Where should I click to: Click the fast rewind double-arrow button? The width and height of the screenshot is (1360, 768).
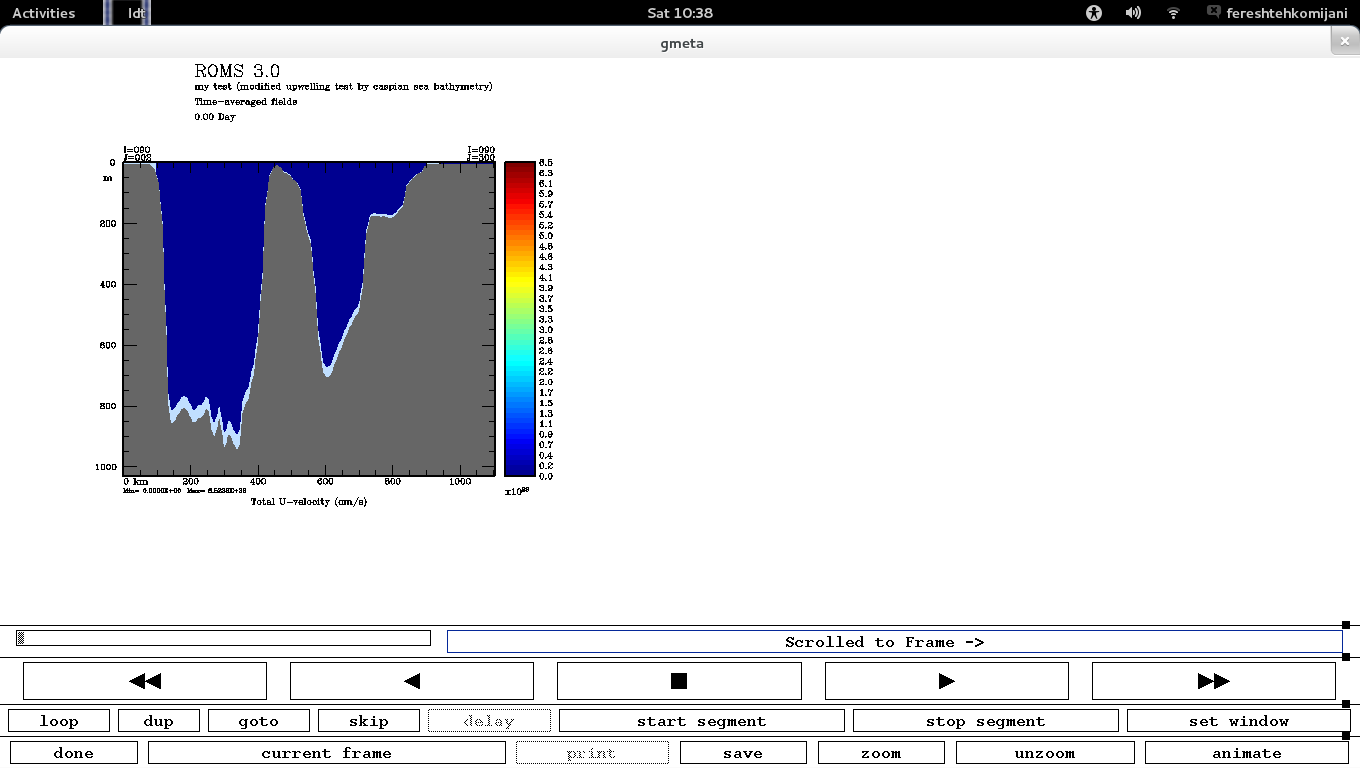click(x=145, y=681)
